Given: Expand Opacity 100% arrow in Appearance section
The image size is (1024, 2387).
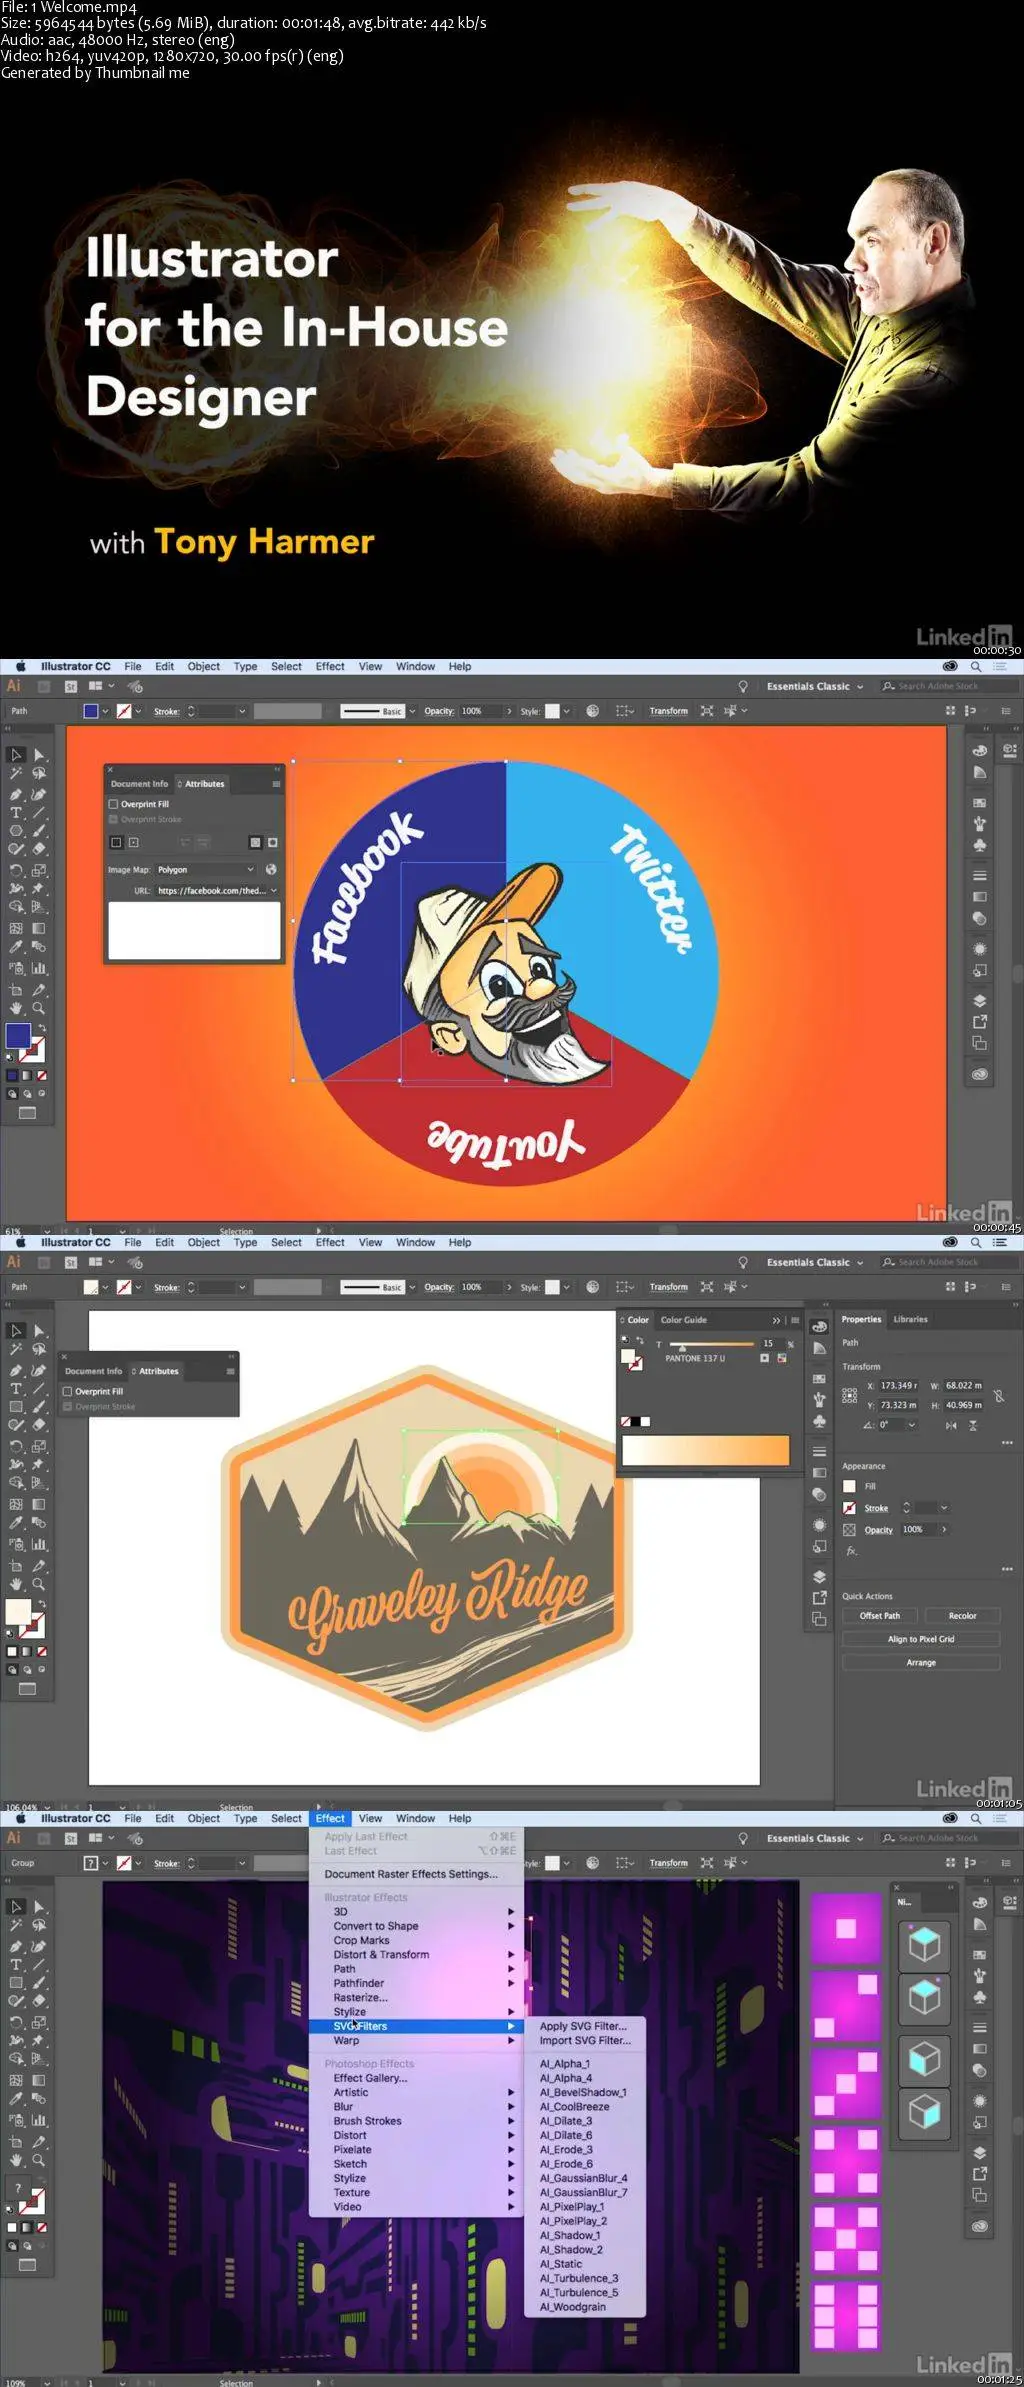Looking at the screenshot, I should coord(944,1529).
